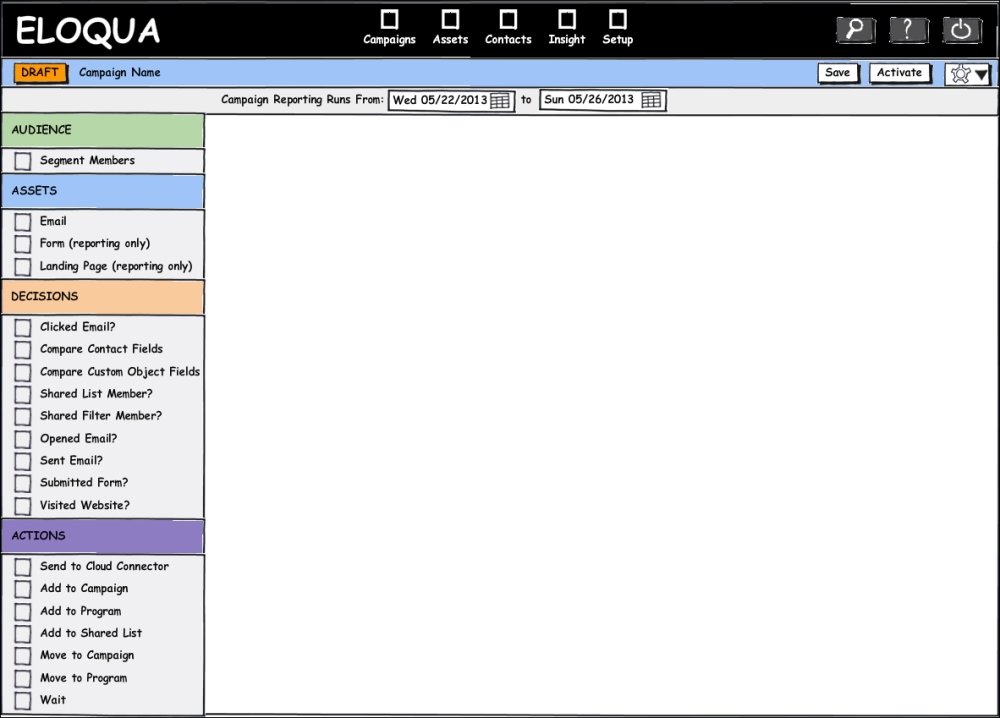Open the Insight menu label
This screenshot has width=1000, height=718.
point(567,40)
